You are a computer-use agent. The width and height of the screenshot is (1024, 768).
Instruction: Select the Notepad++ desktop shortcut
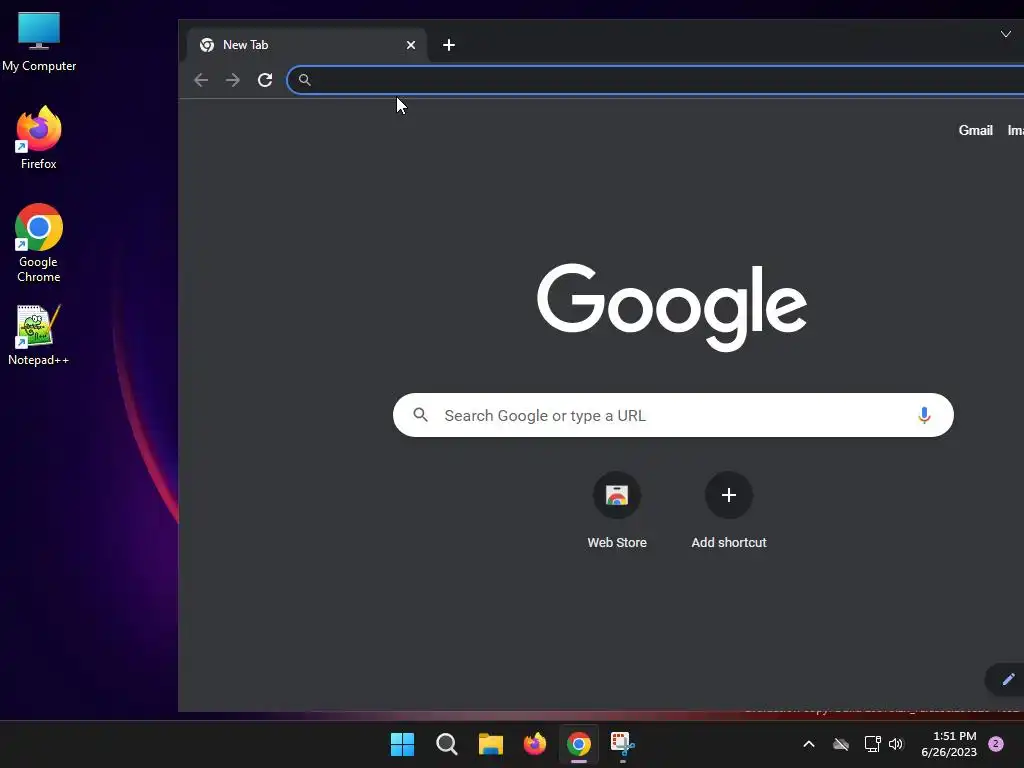[39, 334]
